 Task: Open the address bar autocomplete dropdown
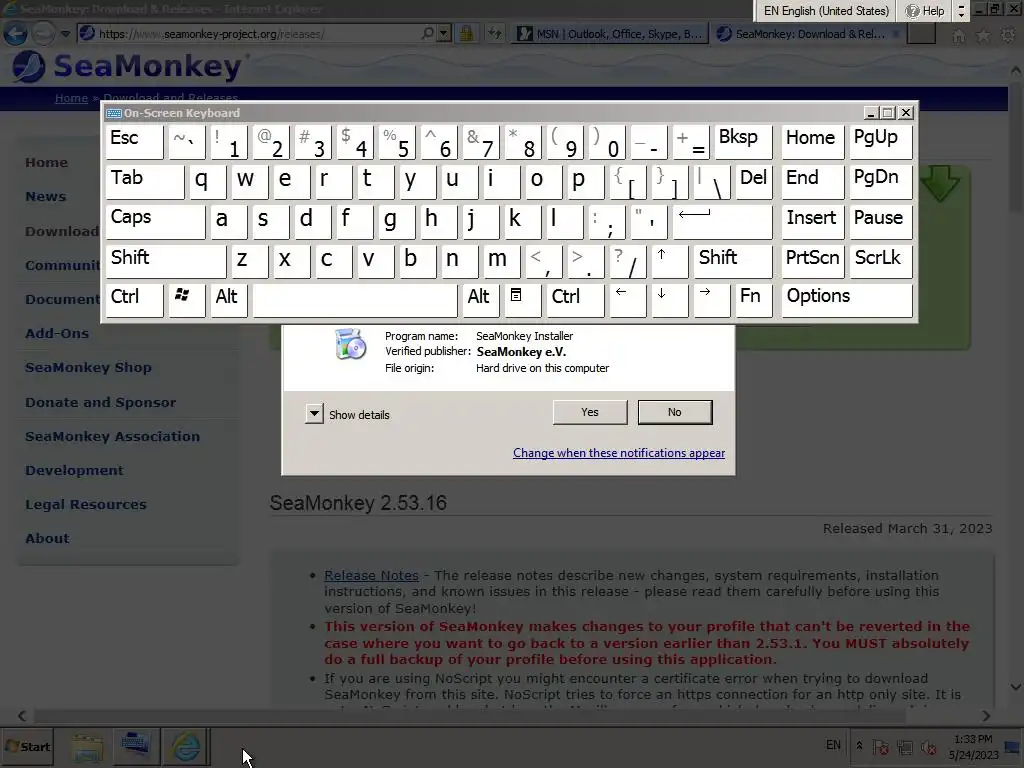pyautogui.click(x=443, y=33)
